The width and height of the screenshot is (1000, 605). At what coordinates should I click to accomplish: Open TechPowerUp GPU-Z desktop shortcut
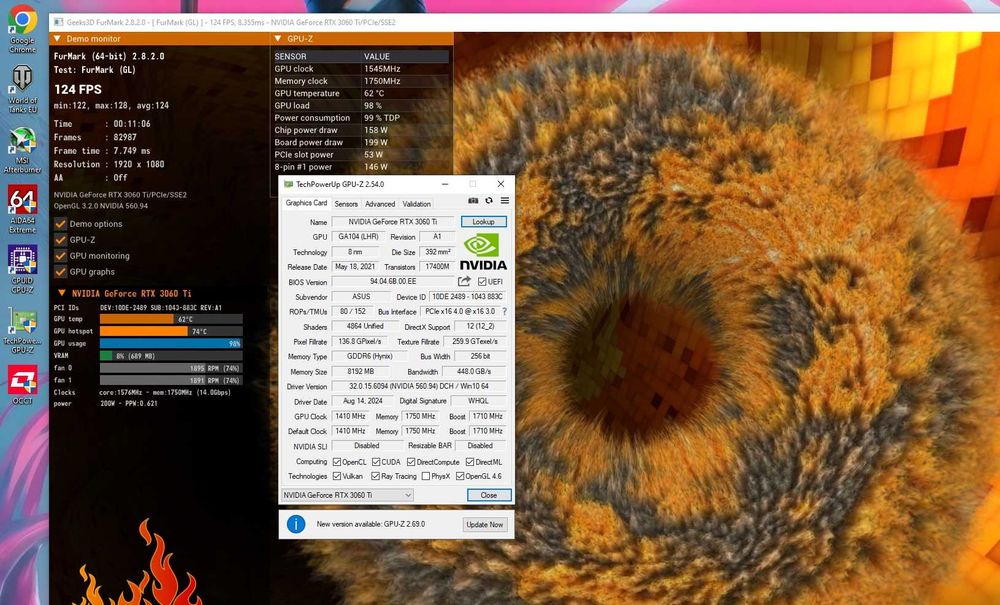pos(22,330)
